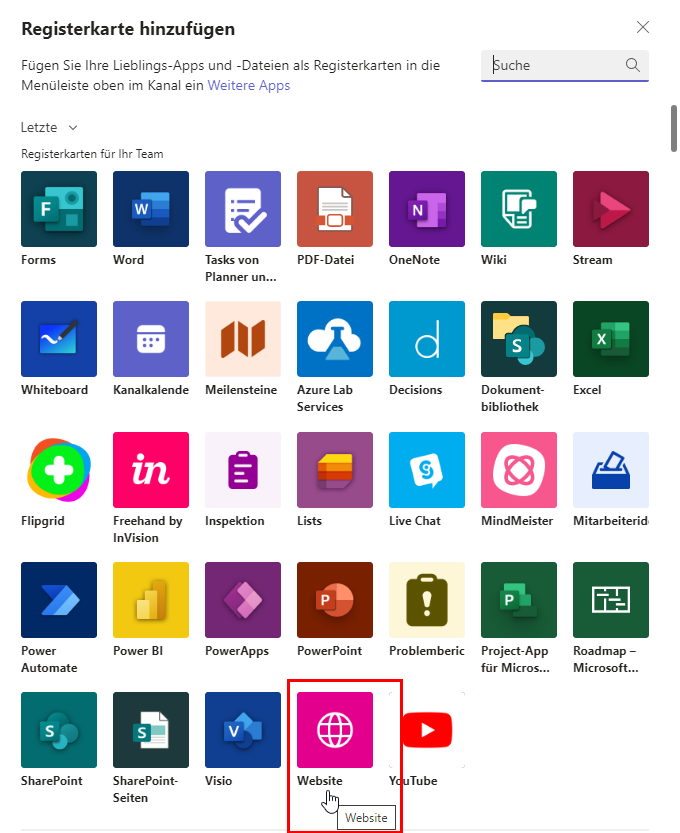Choose the Visio app tile
Viewport: 680px width, 833px height.
pos(243,730)
